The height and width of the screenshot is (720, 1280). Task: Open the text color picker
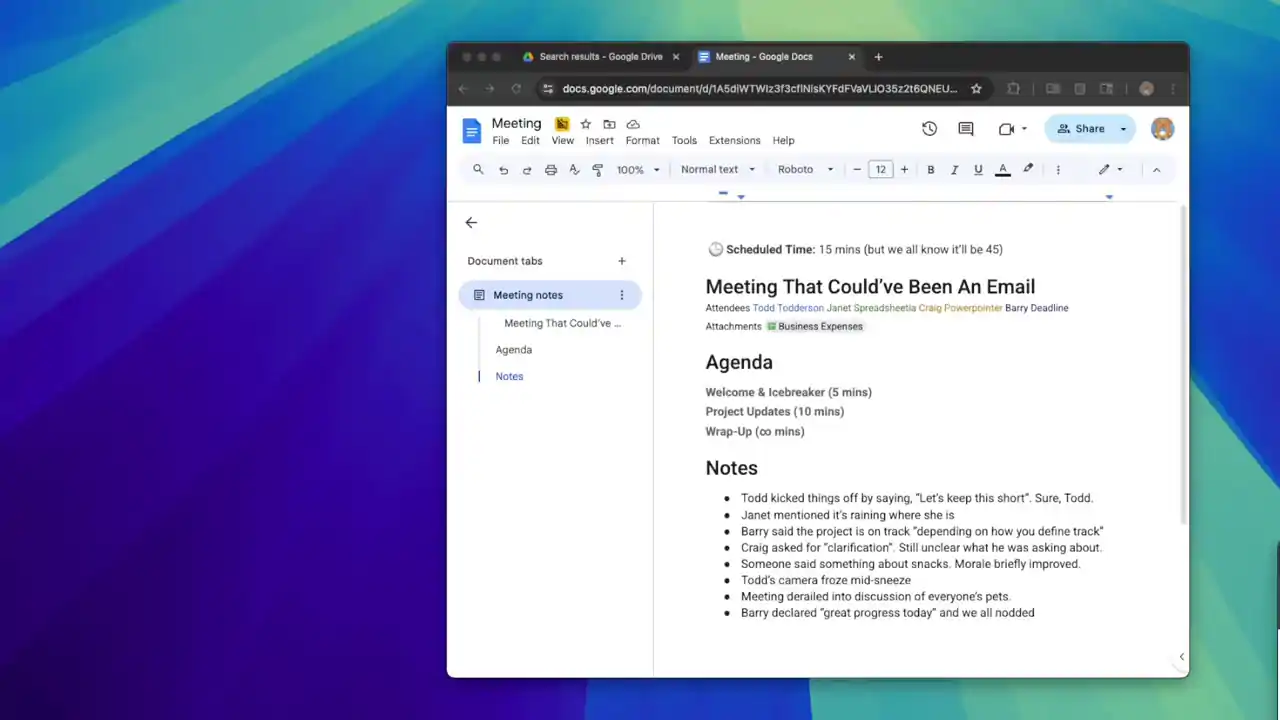1003,170
